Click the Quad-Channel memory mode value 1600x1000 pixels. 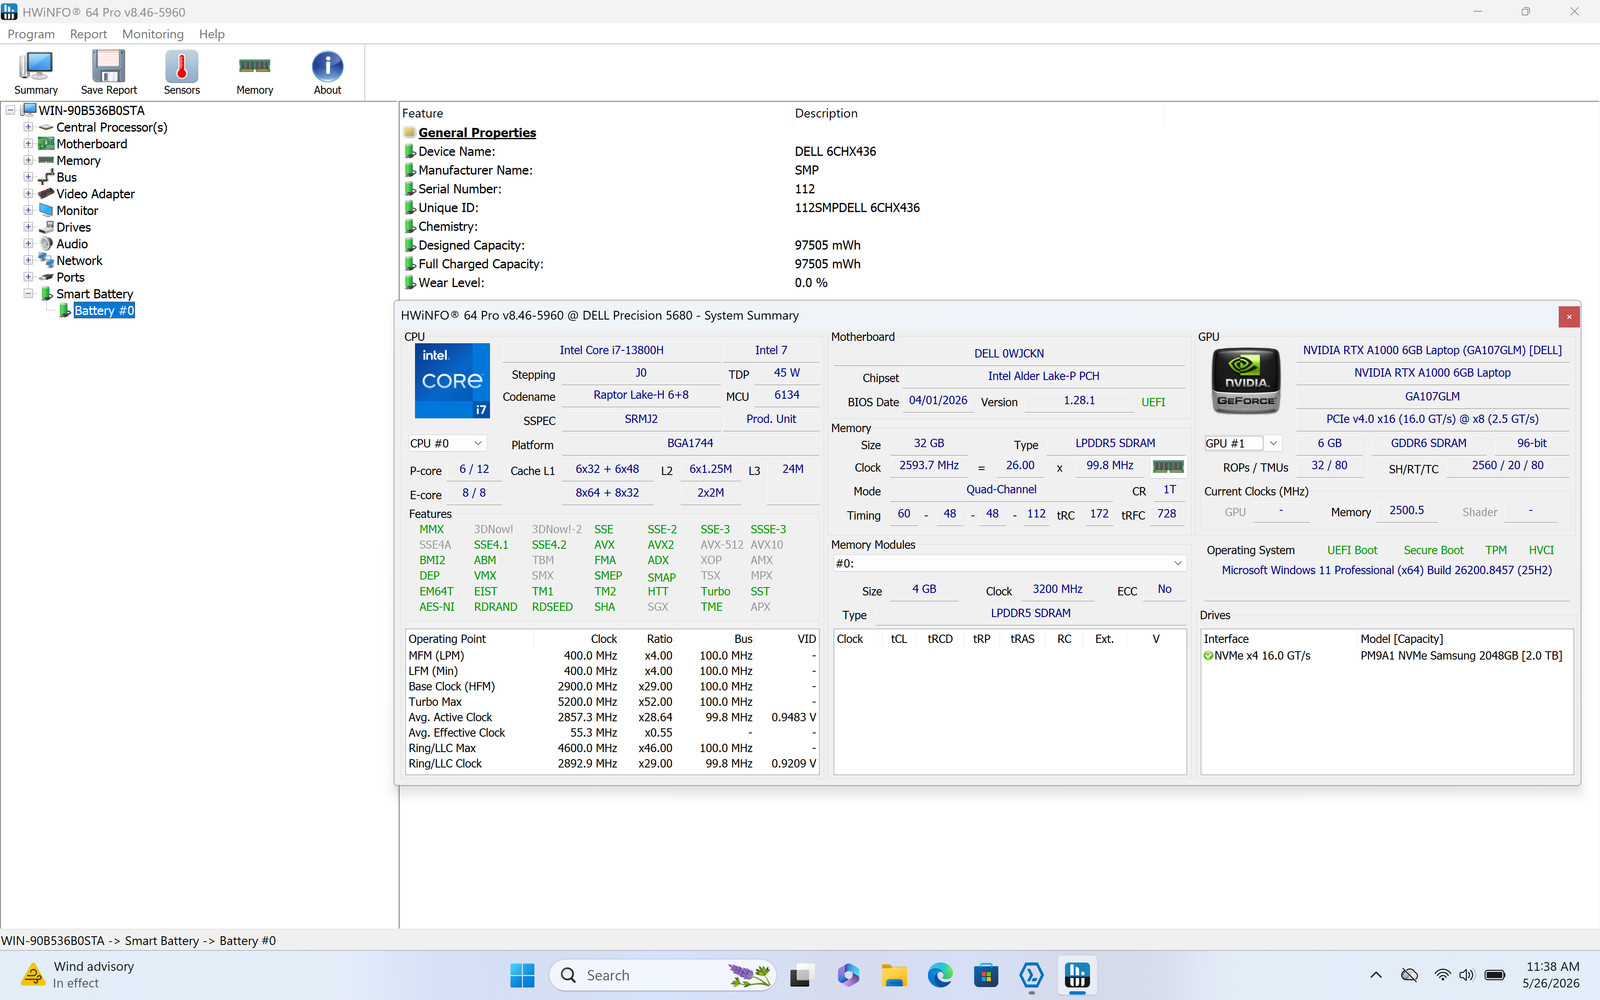[1001, 490]
